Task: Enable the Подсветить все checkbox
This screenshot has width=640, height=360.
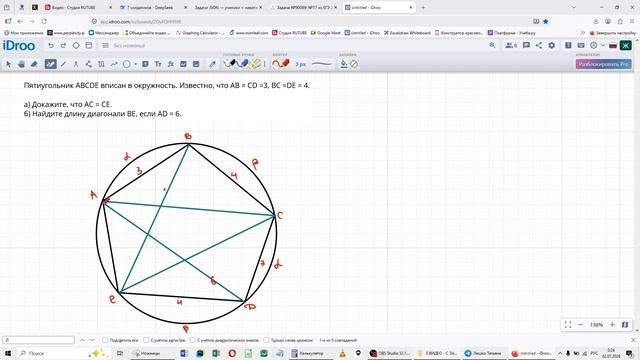Action: (105, 340)
